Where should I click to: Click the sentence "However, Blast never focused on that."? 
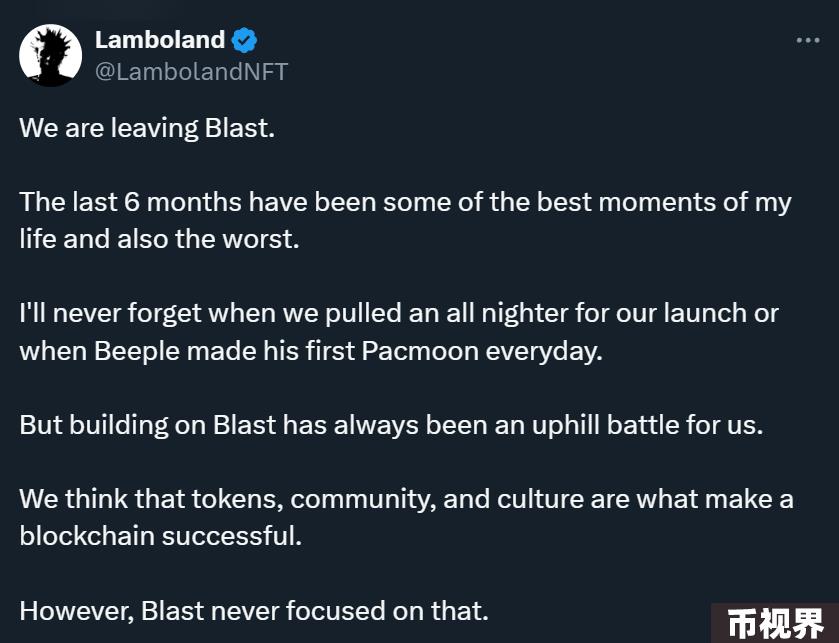[254, 611]
